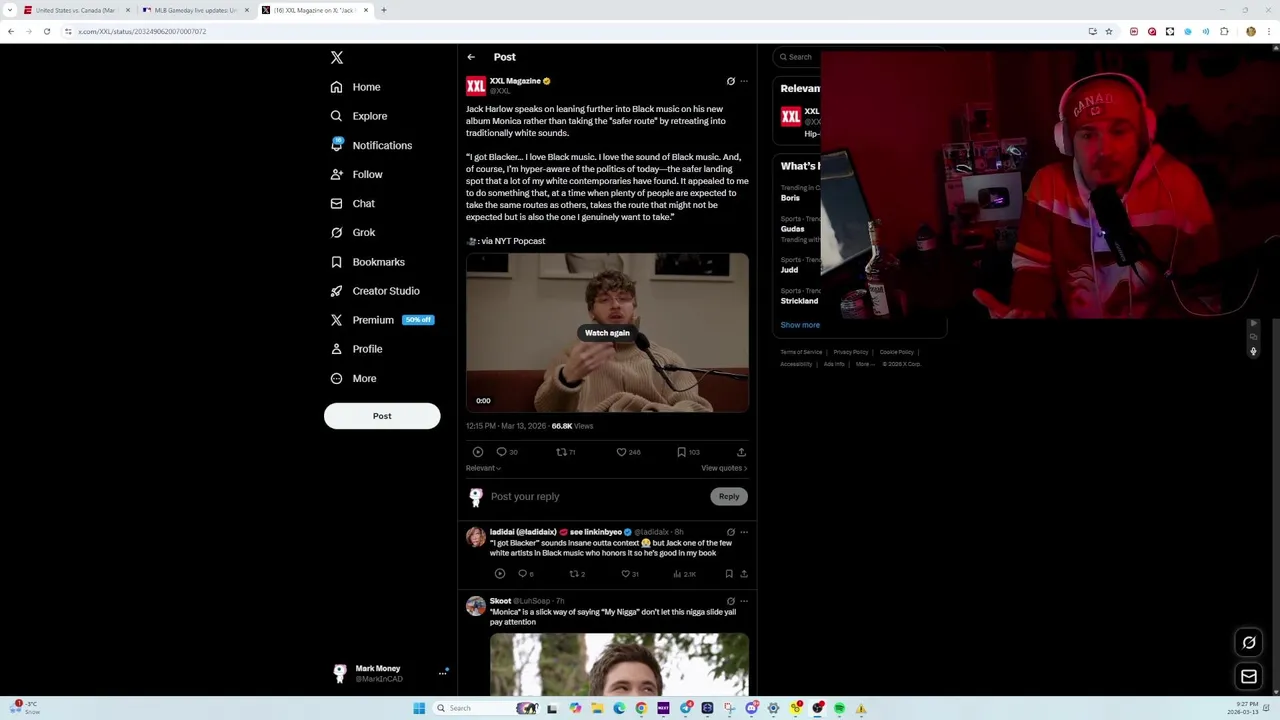Open the Explore page
This screenshot has height=720, width=1280.
[358, 116]
